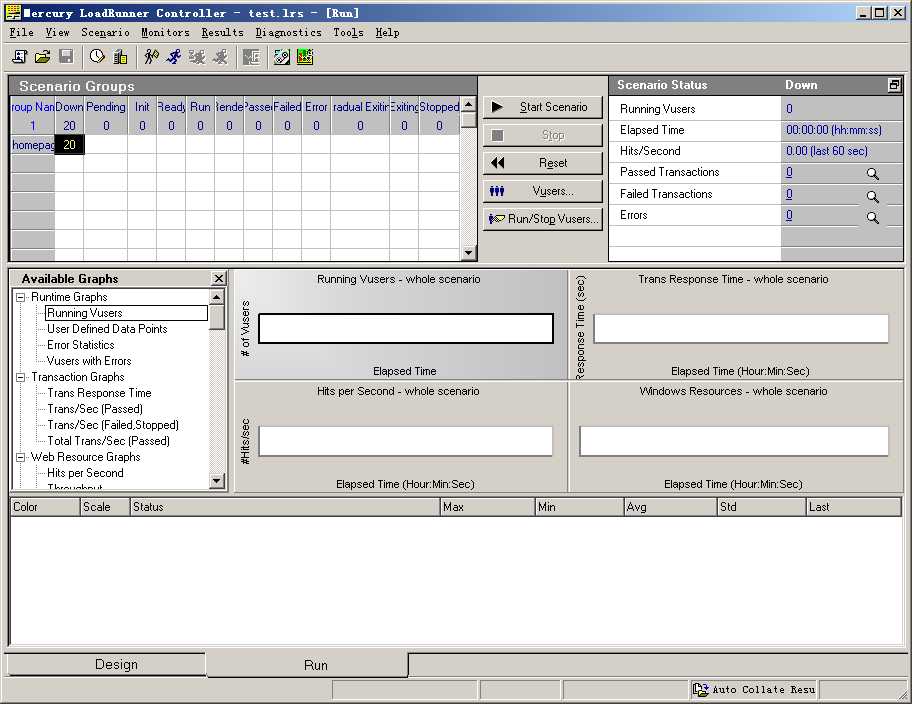Open the File menu
912x704 pixels.
(x=22, y=33)
